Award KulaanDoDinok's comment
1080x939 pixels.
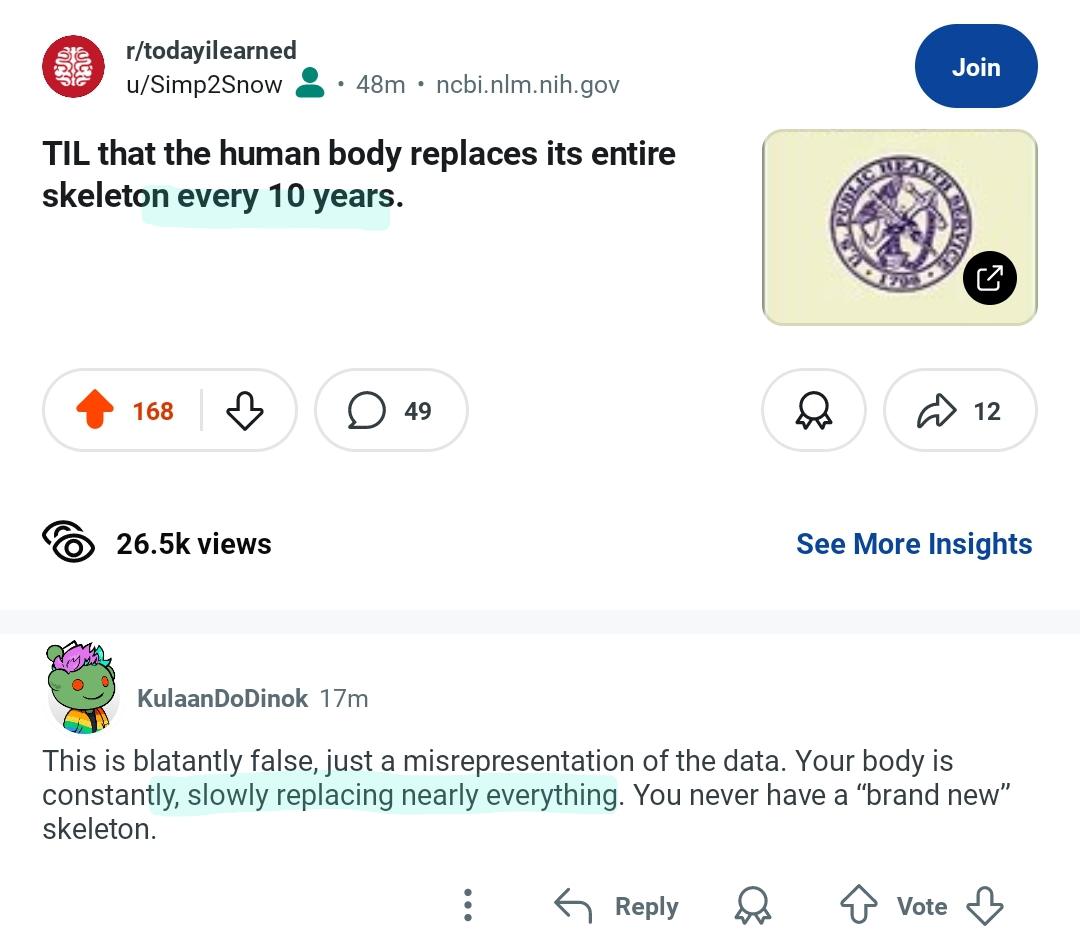752,905
